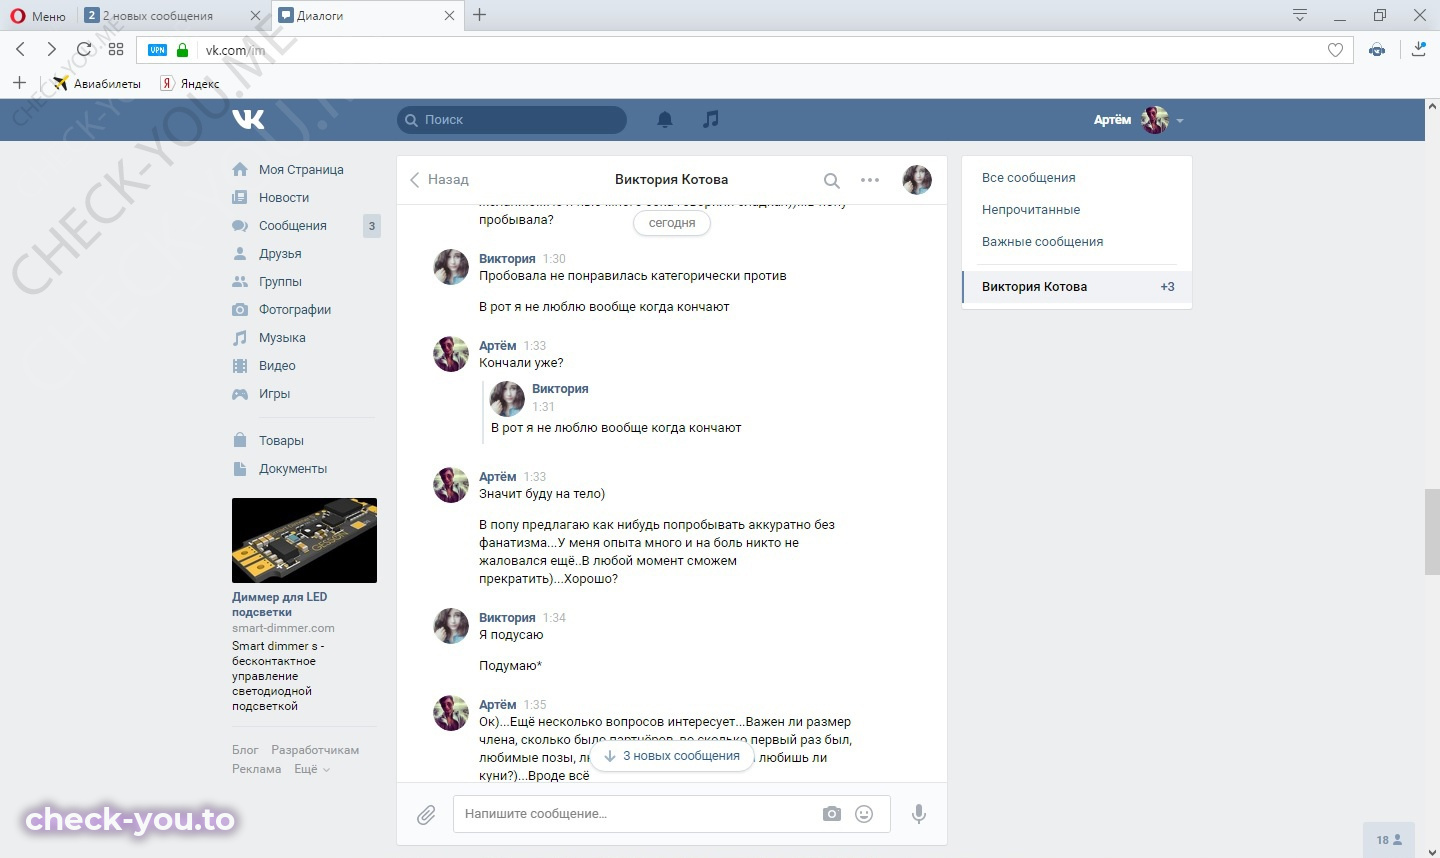Open the Блог footer link
The image size is (1440, 858).
click(x=245, y=750)
